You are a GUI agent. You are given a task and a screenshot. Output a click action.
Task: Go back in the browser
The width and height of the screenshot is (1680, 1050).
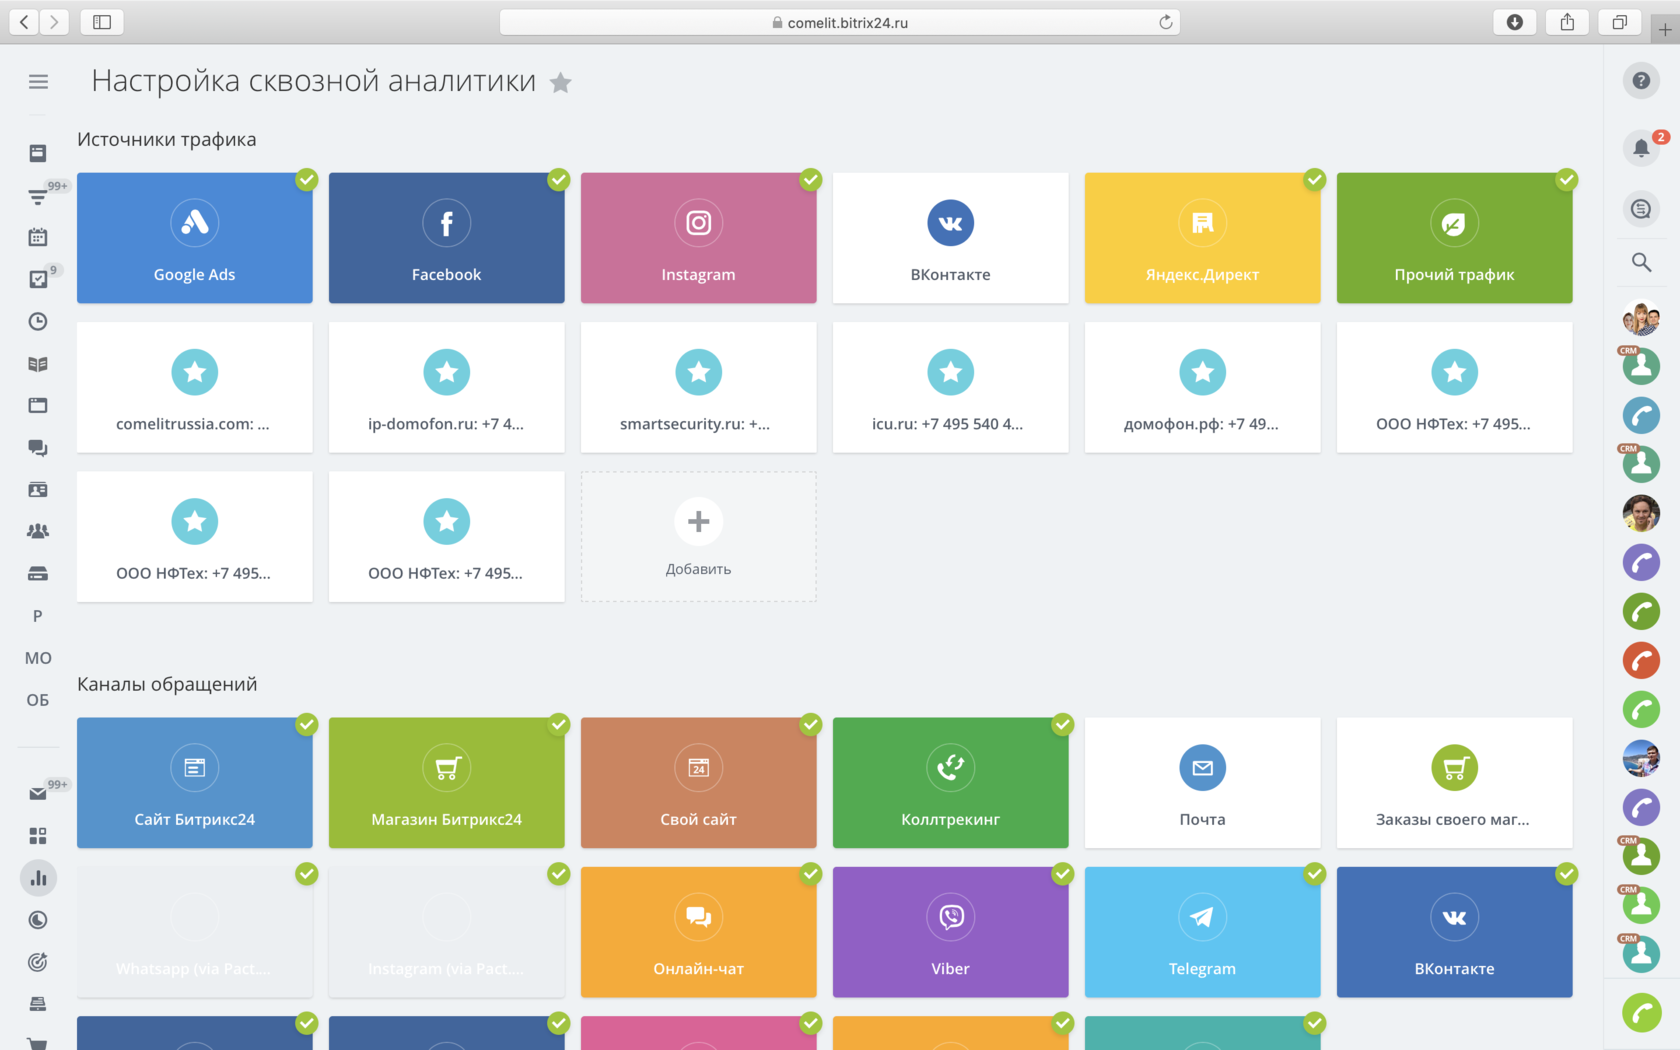tap(24, 22)
